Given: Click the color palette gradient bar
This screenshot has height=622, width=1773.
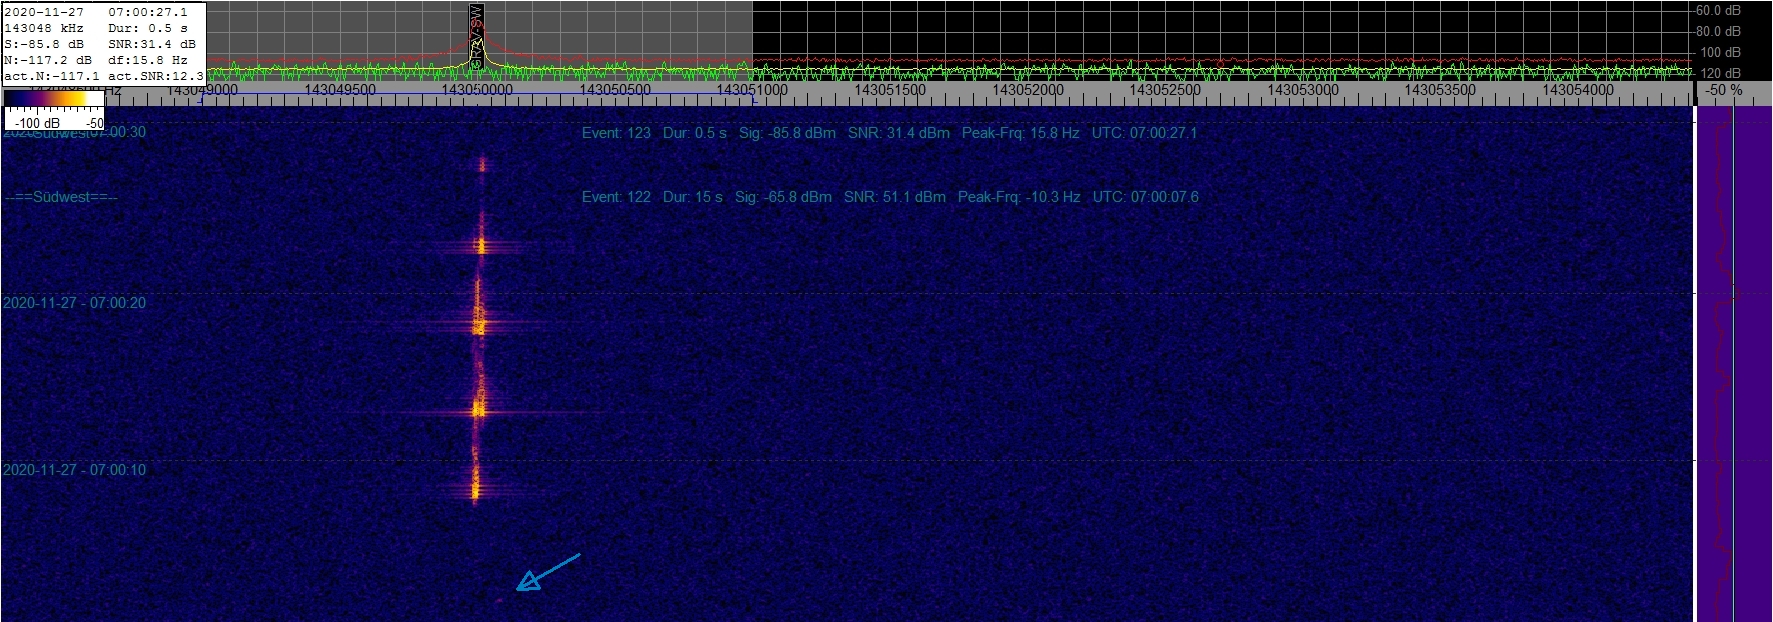Looking at the screenshot, I should tap(54, 98).
